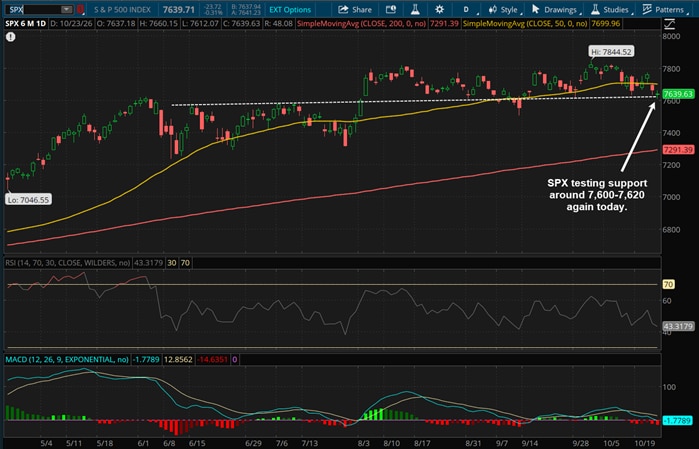Open the Drawings menu
This screenshot has height=449, width=699.
[555, 10]
